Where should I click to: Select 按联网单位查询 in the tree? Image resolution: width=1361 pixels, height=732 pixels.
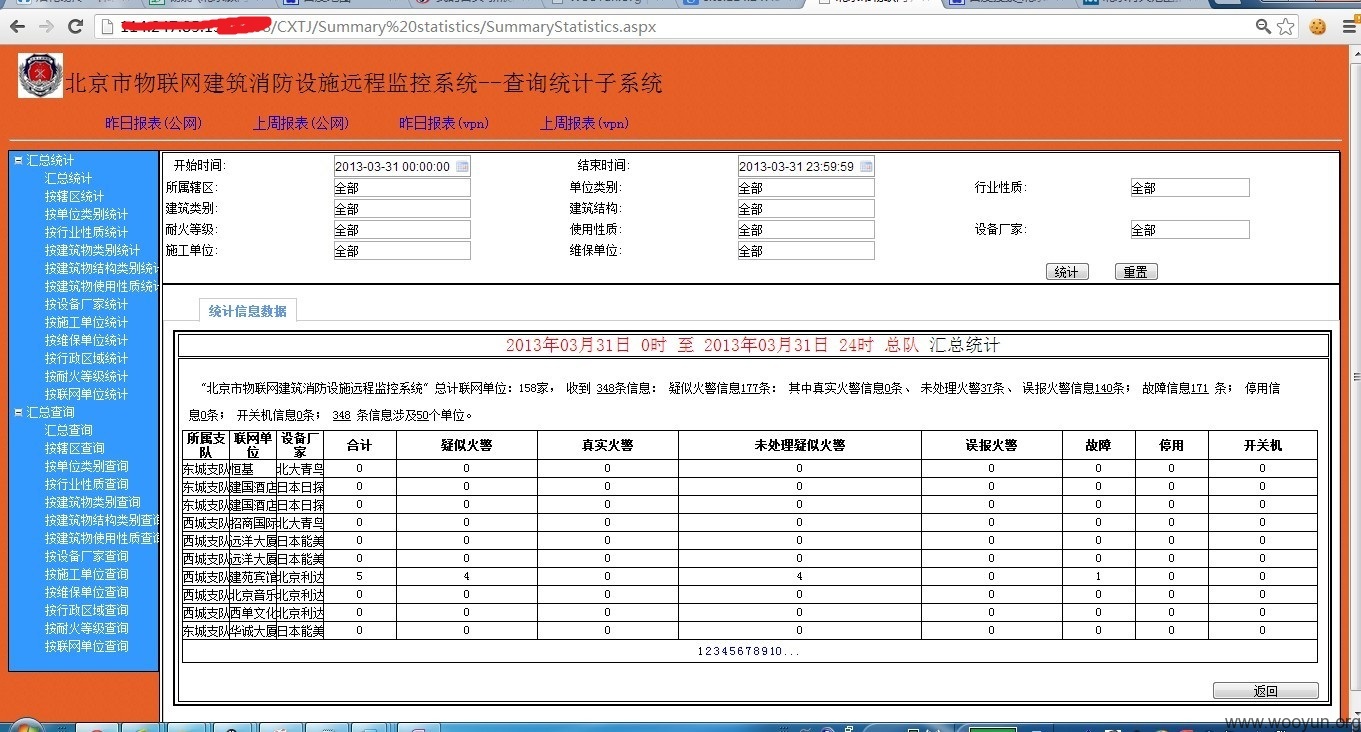[x=86, y=646]
